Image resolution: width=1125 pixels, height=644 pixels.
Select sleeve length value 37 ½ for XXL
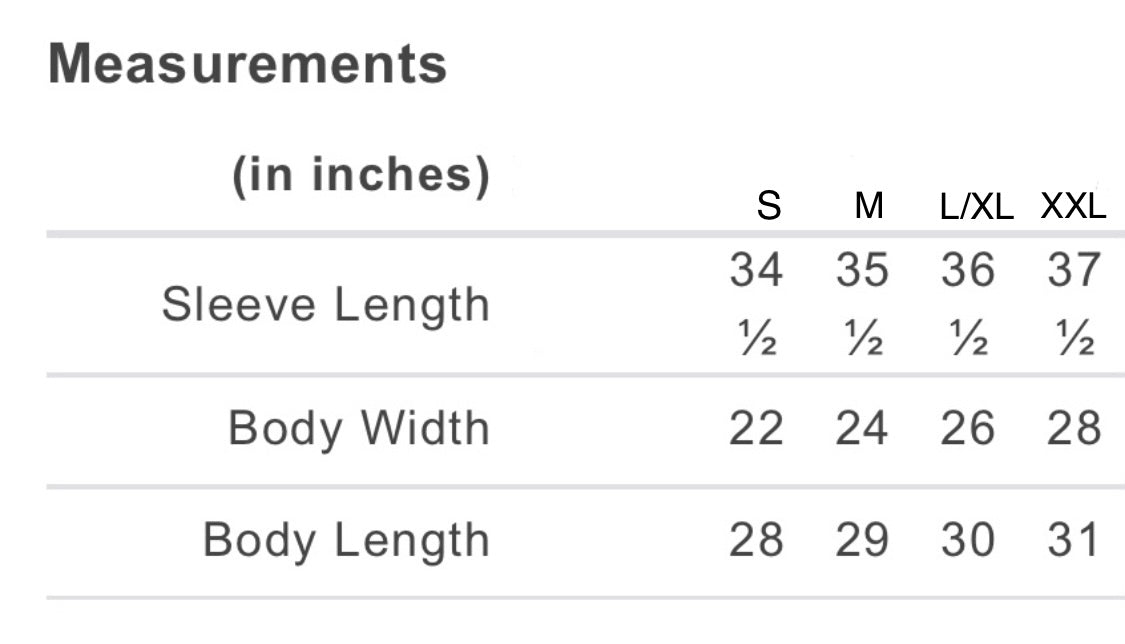(x=1074, y=302)
